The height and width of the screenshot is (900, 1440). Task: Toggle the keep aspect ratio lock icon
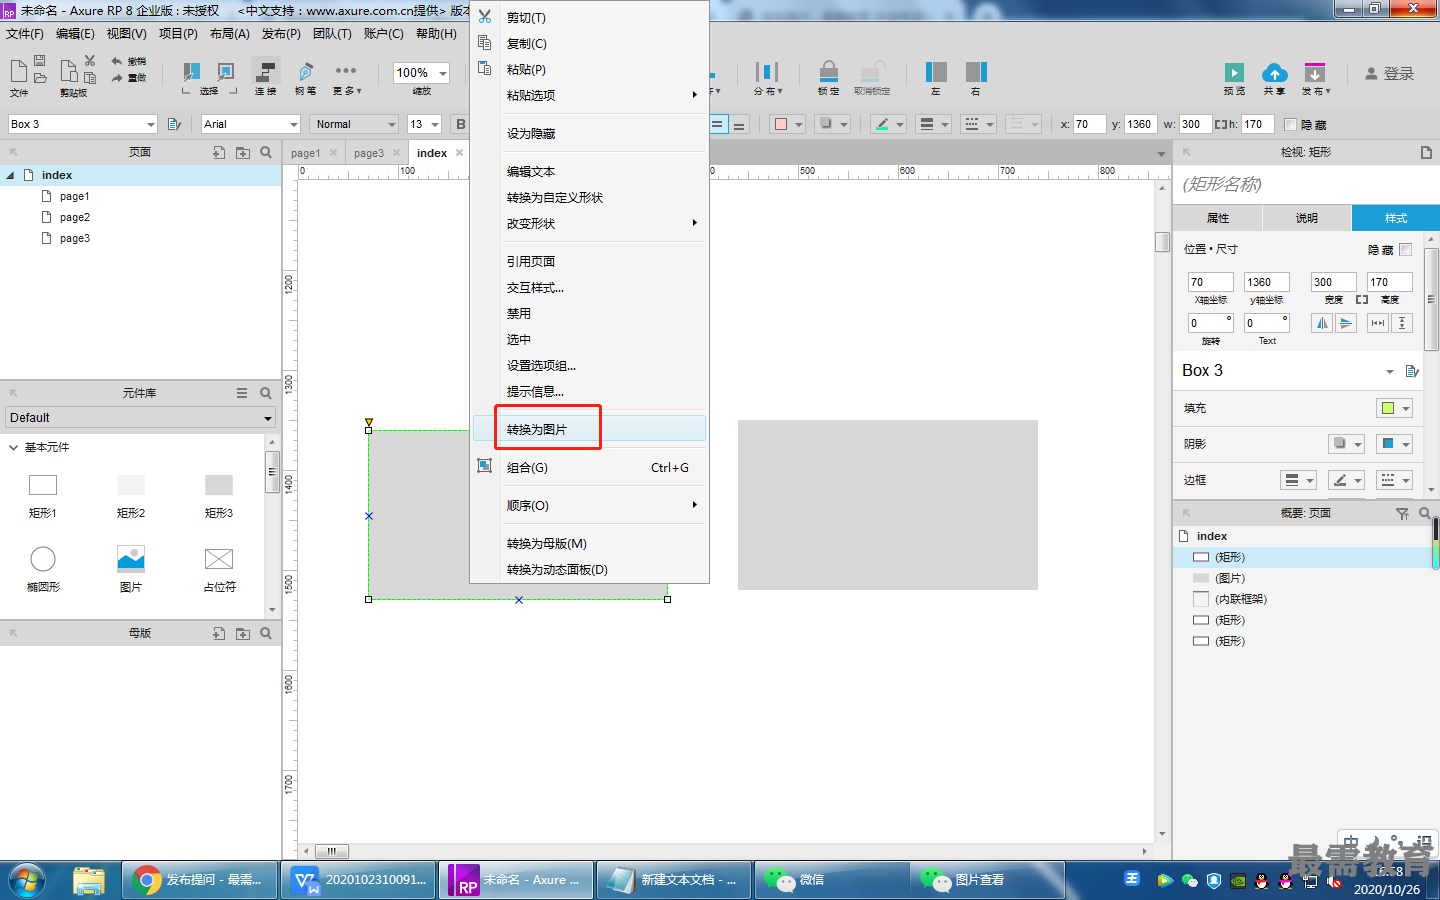click(1362, 299)
